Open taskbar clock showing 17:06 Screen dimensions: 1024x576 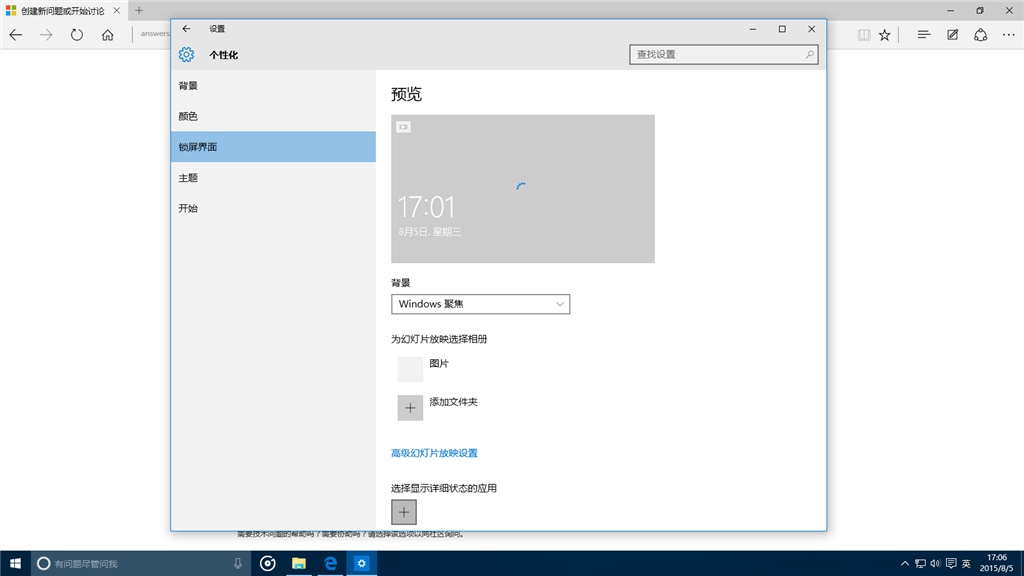997,563
